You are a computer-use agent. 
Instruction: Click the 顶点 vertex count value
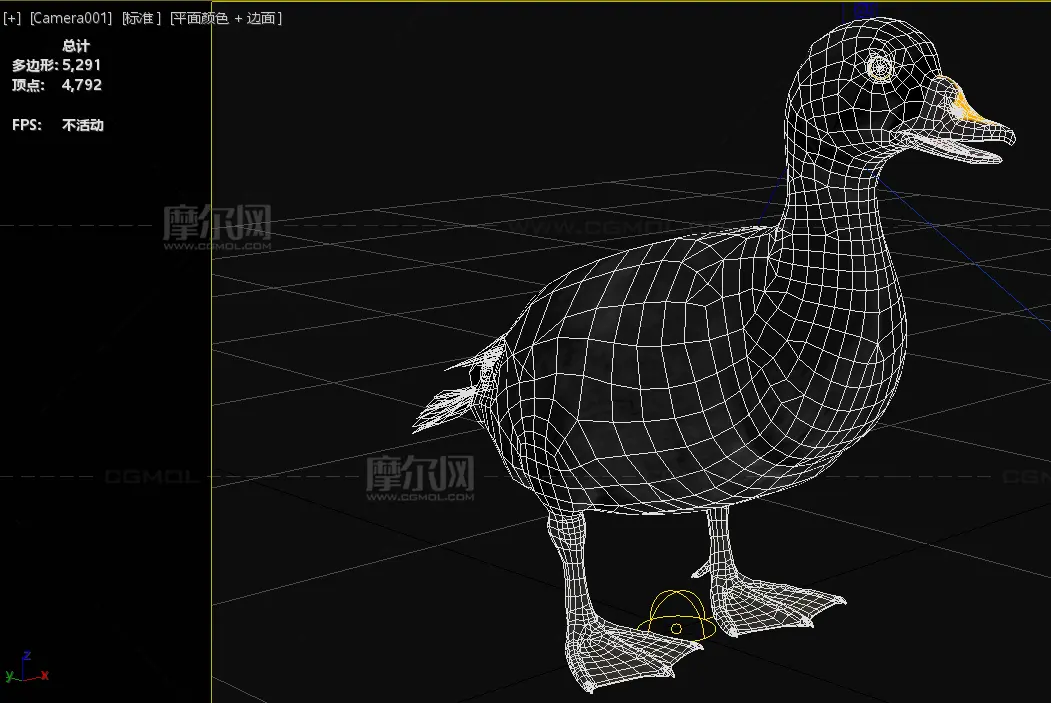[82, 85]
